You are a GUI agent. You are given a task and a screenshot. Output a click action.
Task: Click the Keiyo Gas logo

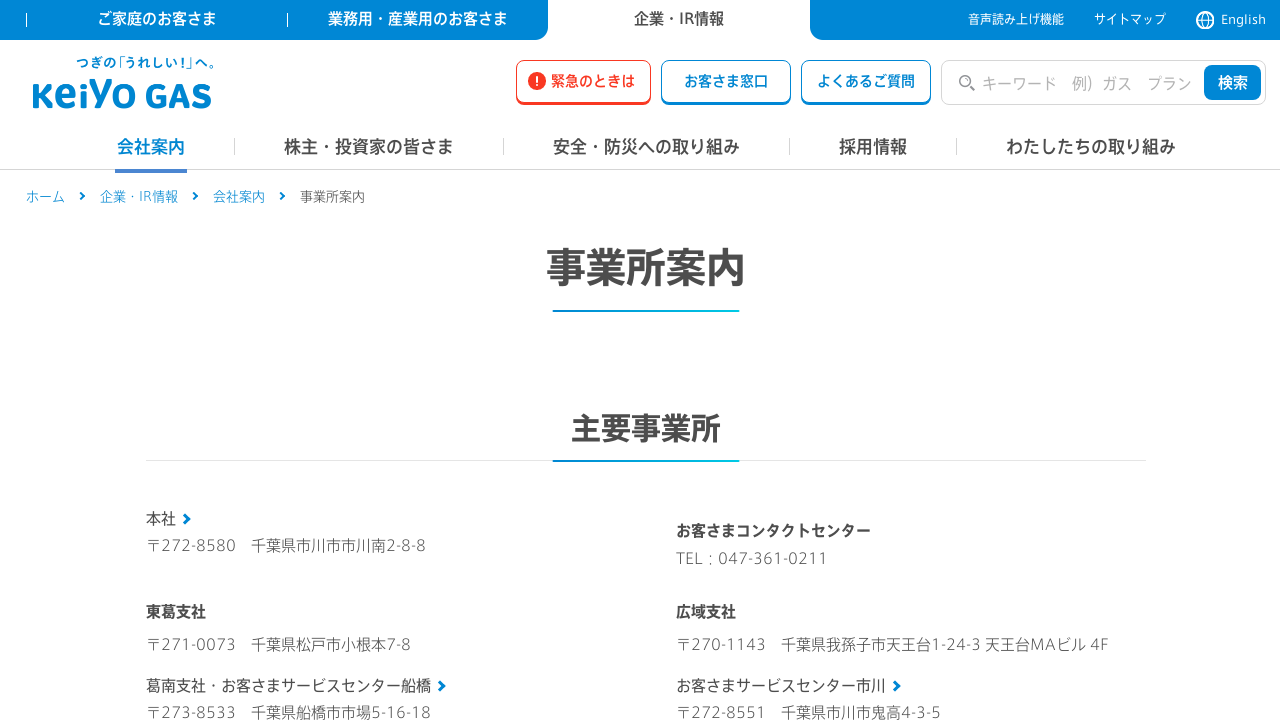(x=123, y=84)
